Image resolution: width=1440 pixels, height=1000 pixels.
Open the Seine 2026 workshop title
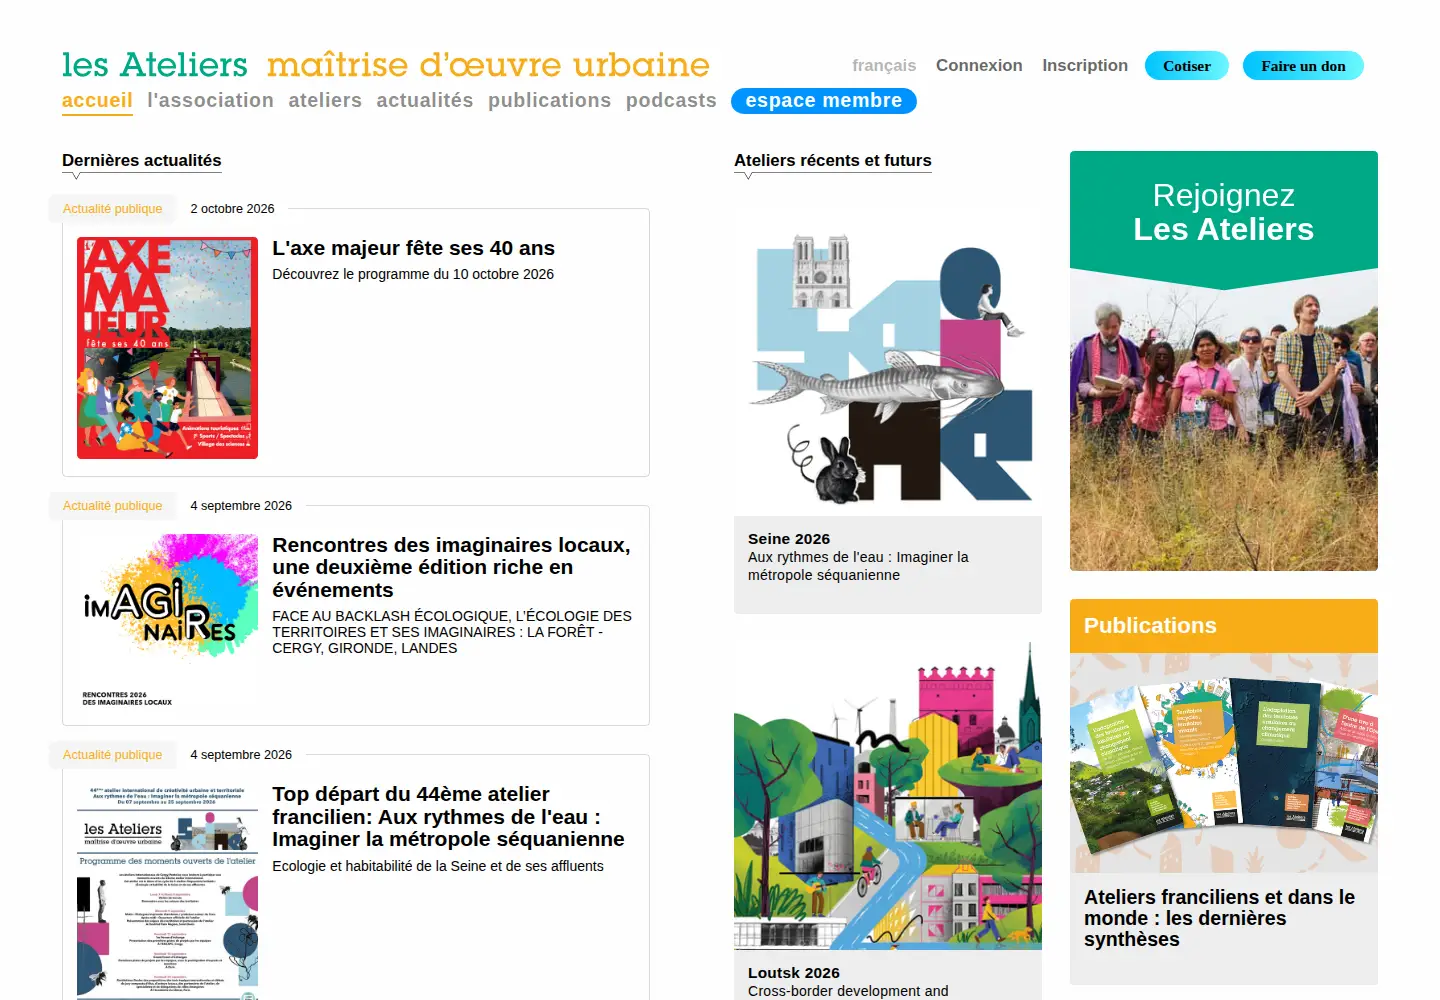[x=789, y=539]
